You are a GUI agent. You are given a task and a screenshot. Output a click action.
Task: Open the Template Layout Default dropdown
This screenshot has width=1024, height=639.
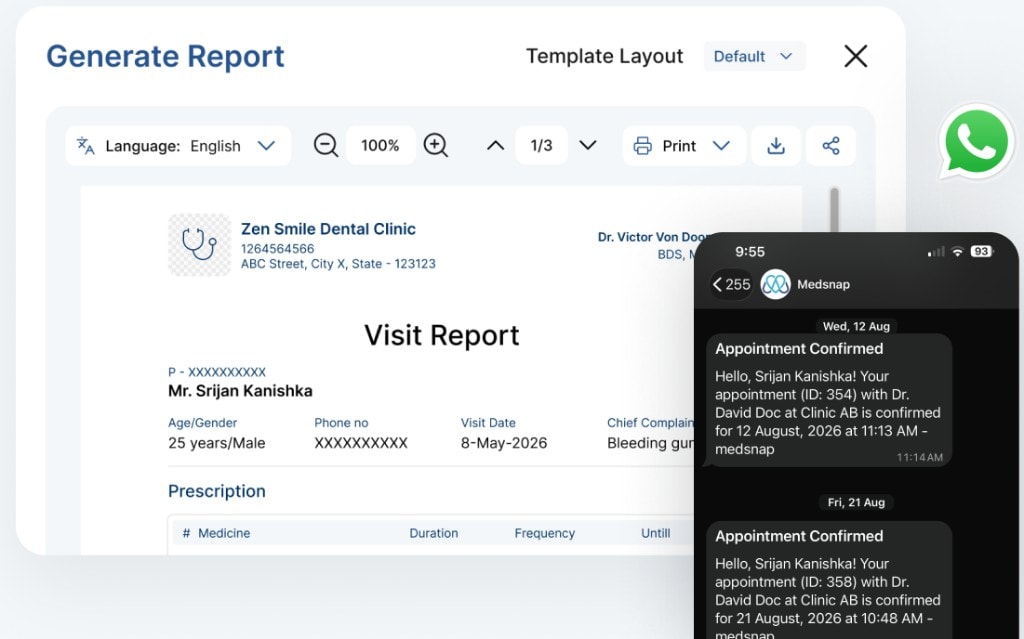coord(754,56)
